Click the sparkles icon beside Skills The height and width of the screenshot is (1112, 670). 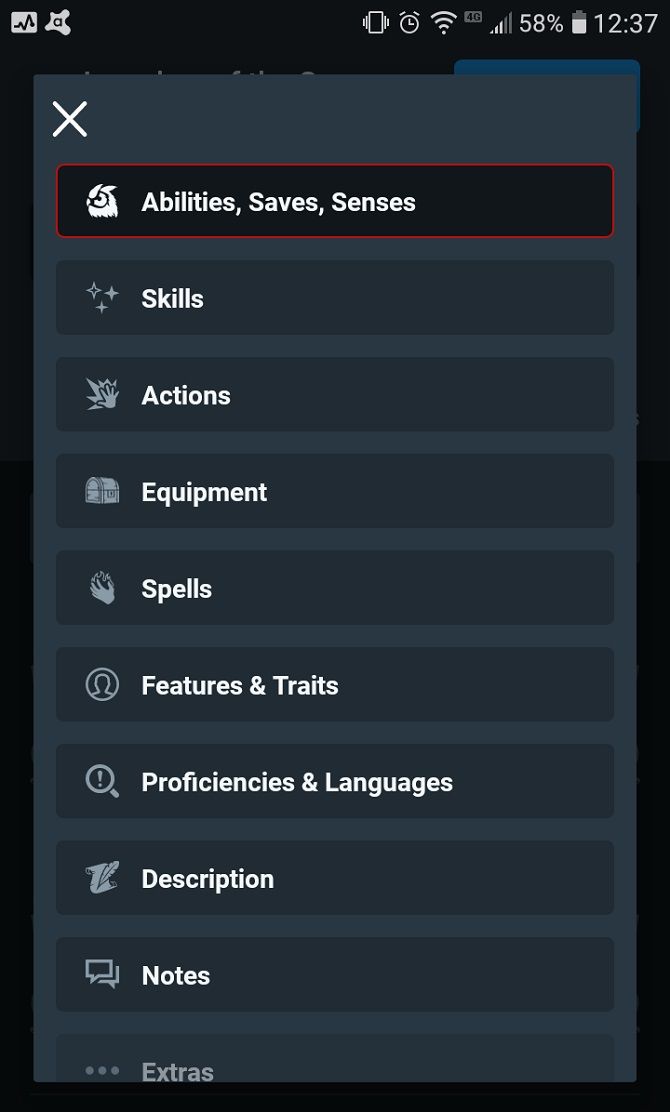(x=101, y=298)
